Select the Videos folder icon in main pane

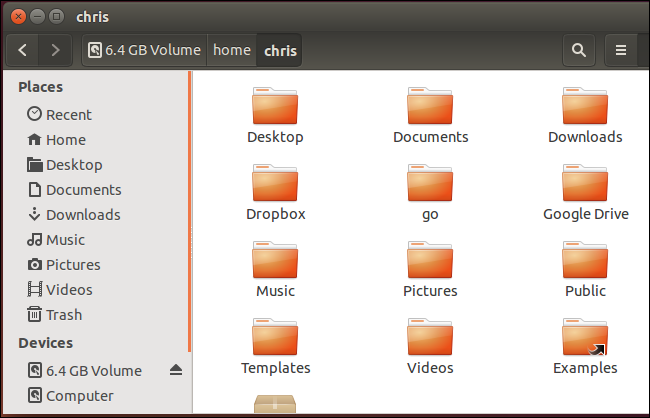tap(430, 337)
